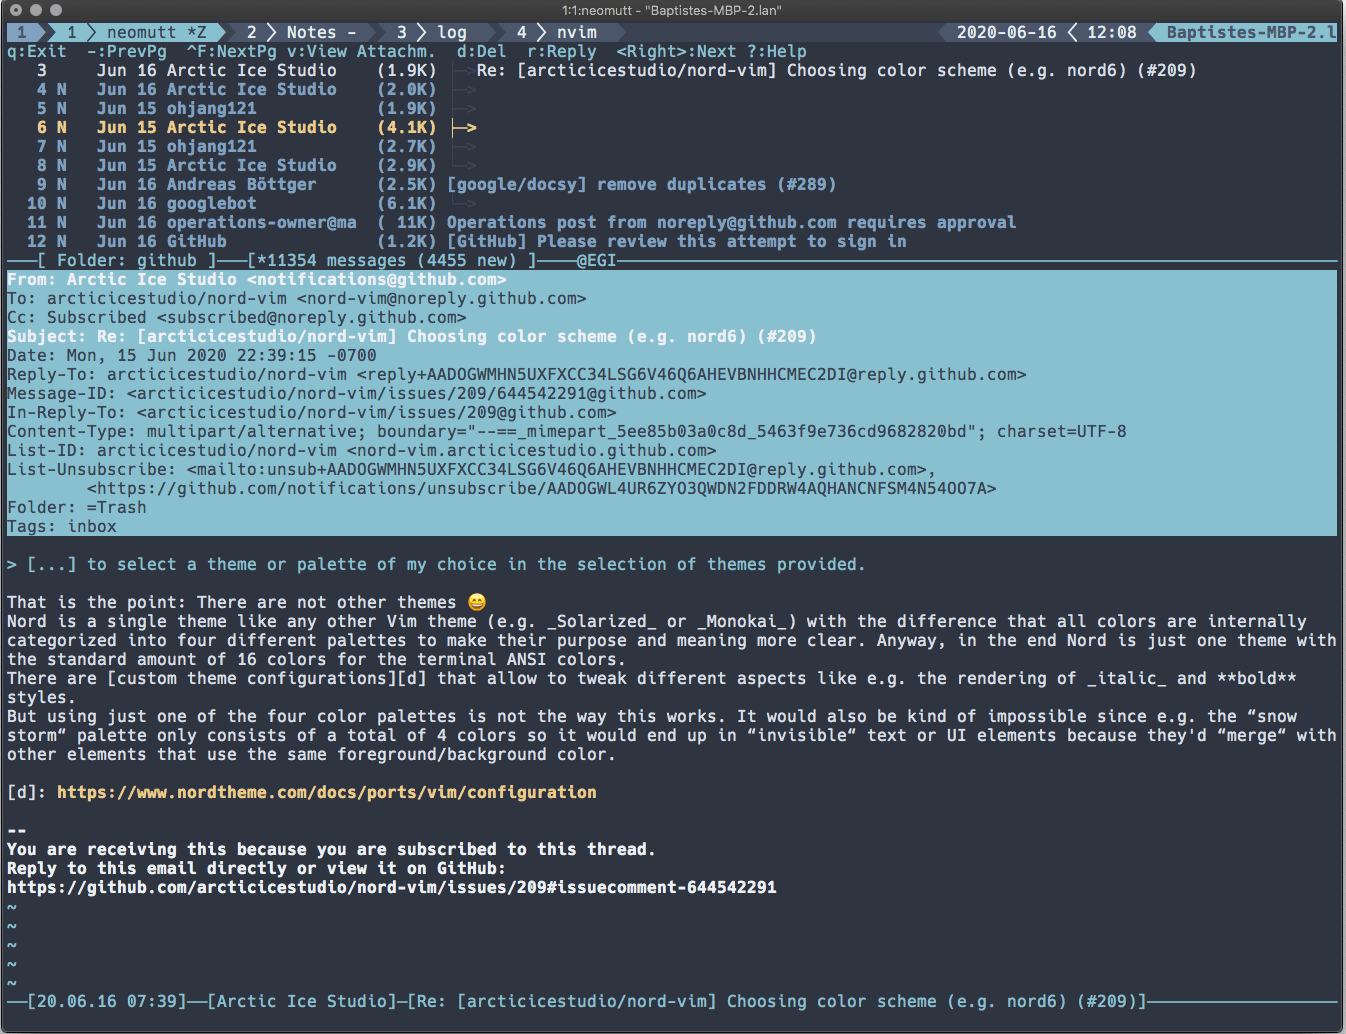Click the session number 1 badge in tmux bar

pos(22,32)
